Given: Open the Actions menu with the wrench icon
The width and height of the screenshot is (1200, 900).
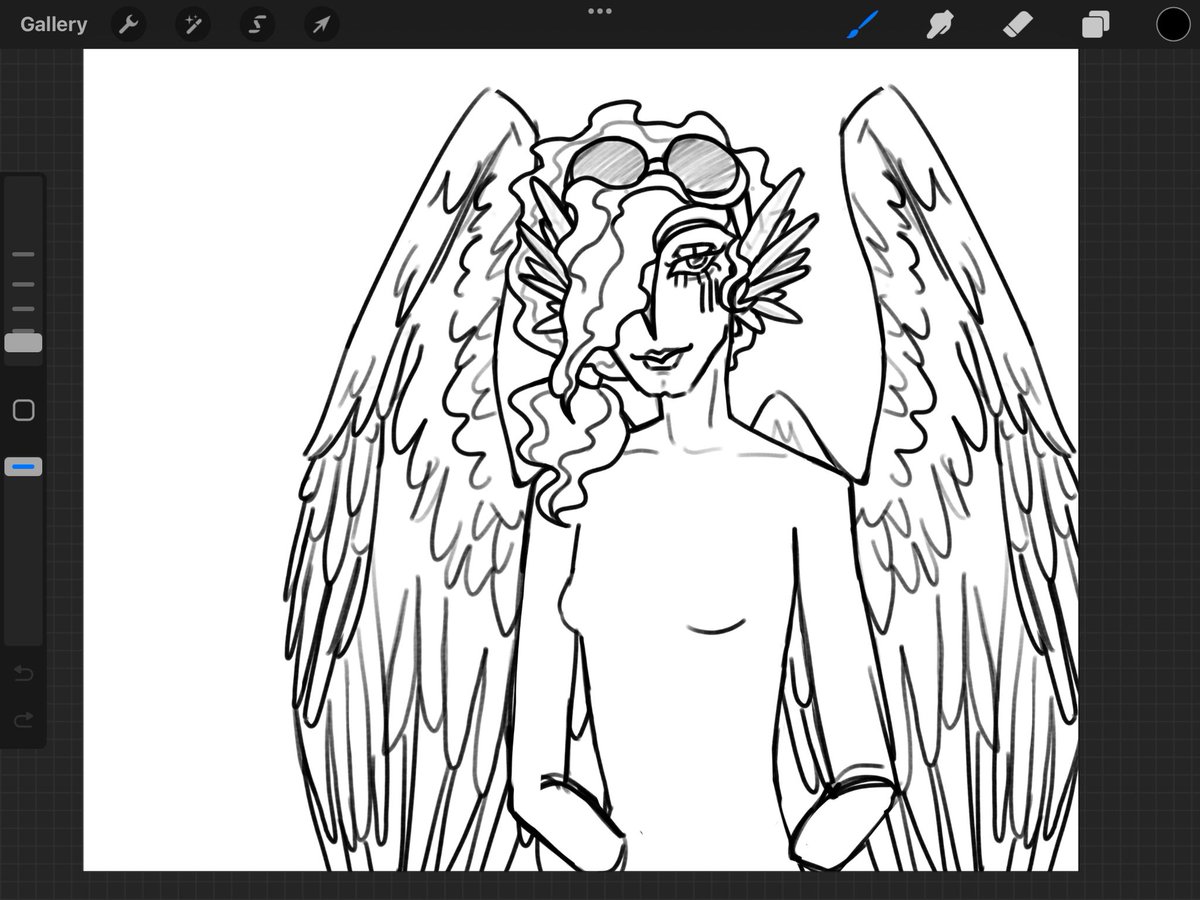Looking at the screenshot, I should point(128,24).
